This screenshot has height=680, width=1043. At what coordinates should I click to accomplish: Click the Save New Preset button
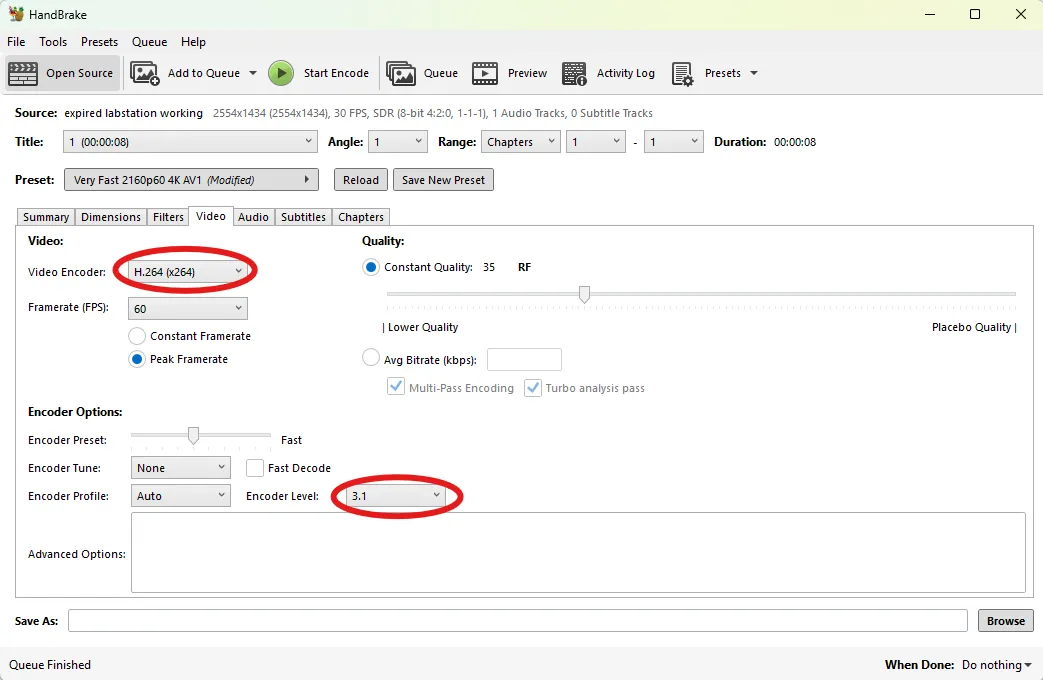click(443, 180)
